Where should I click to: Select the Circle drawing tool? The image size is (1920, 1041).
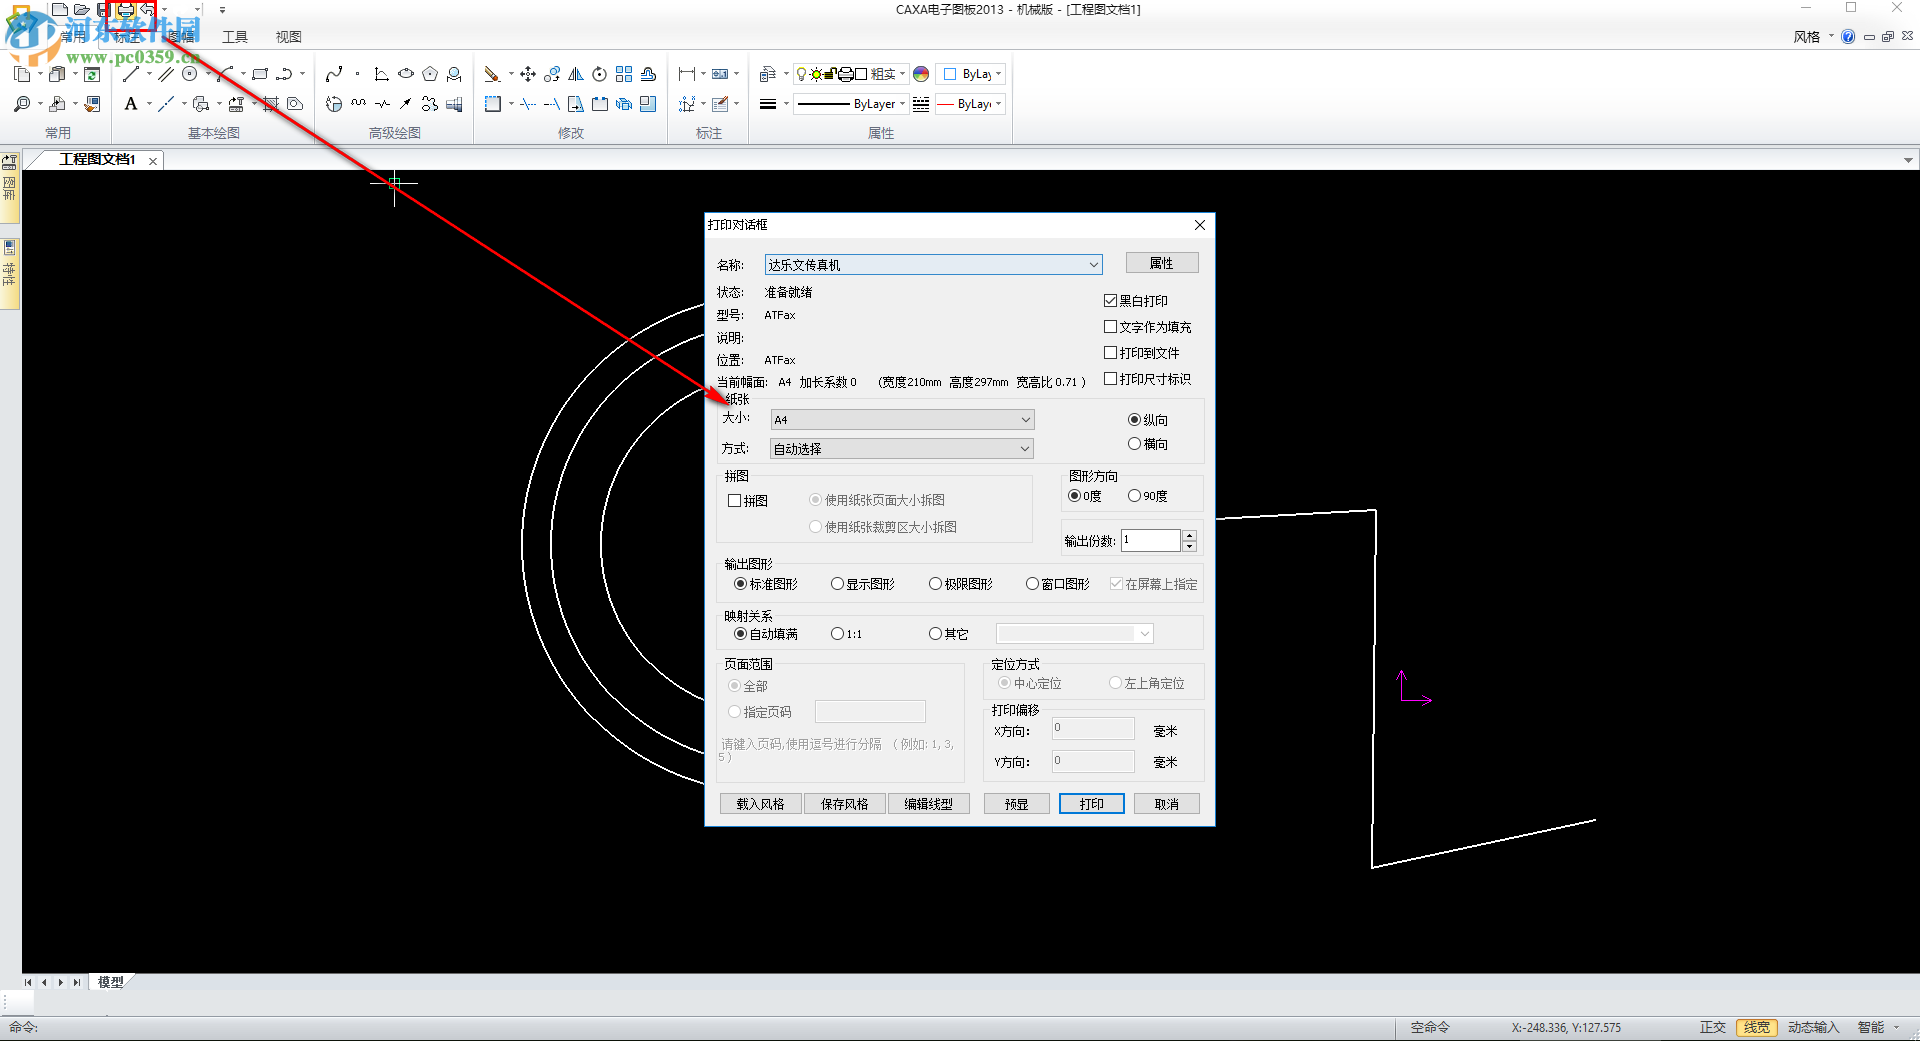tap(189, 74)
